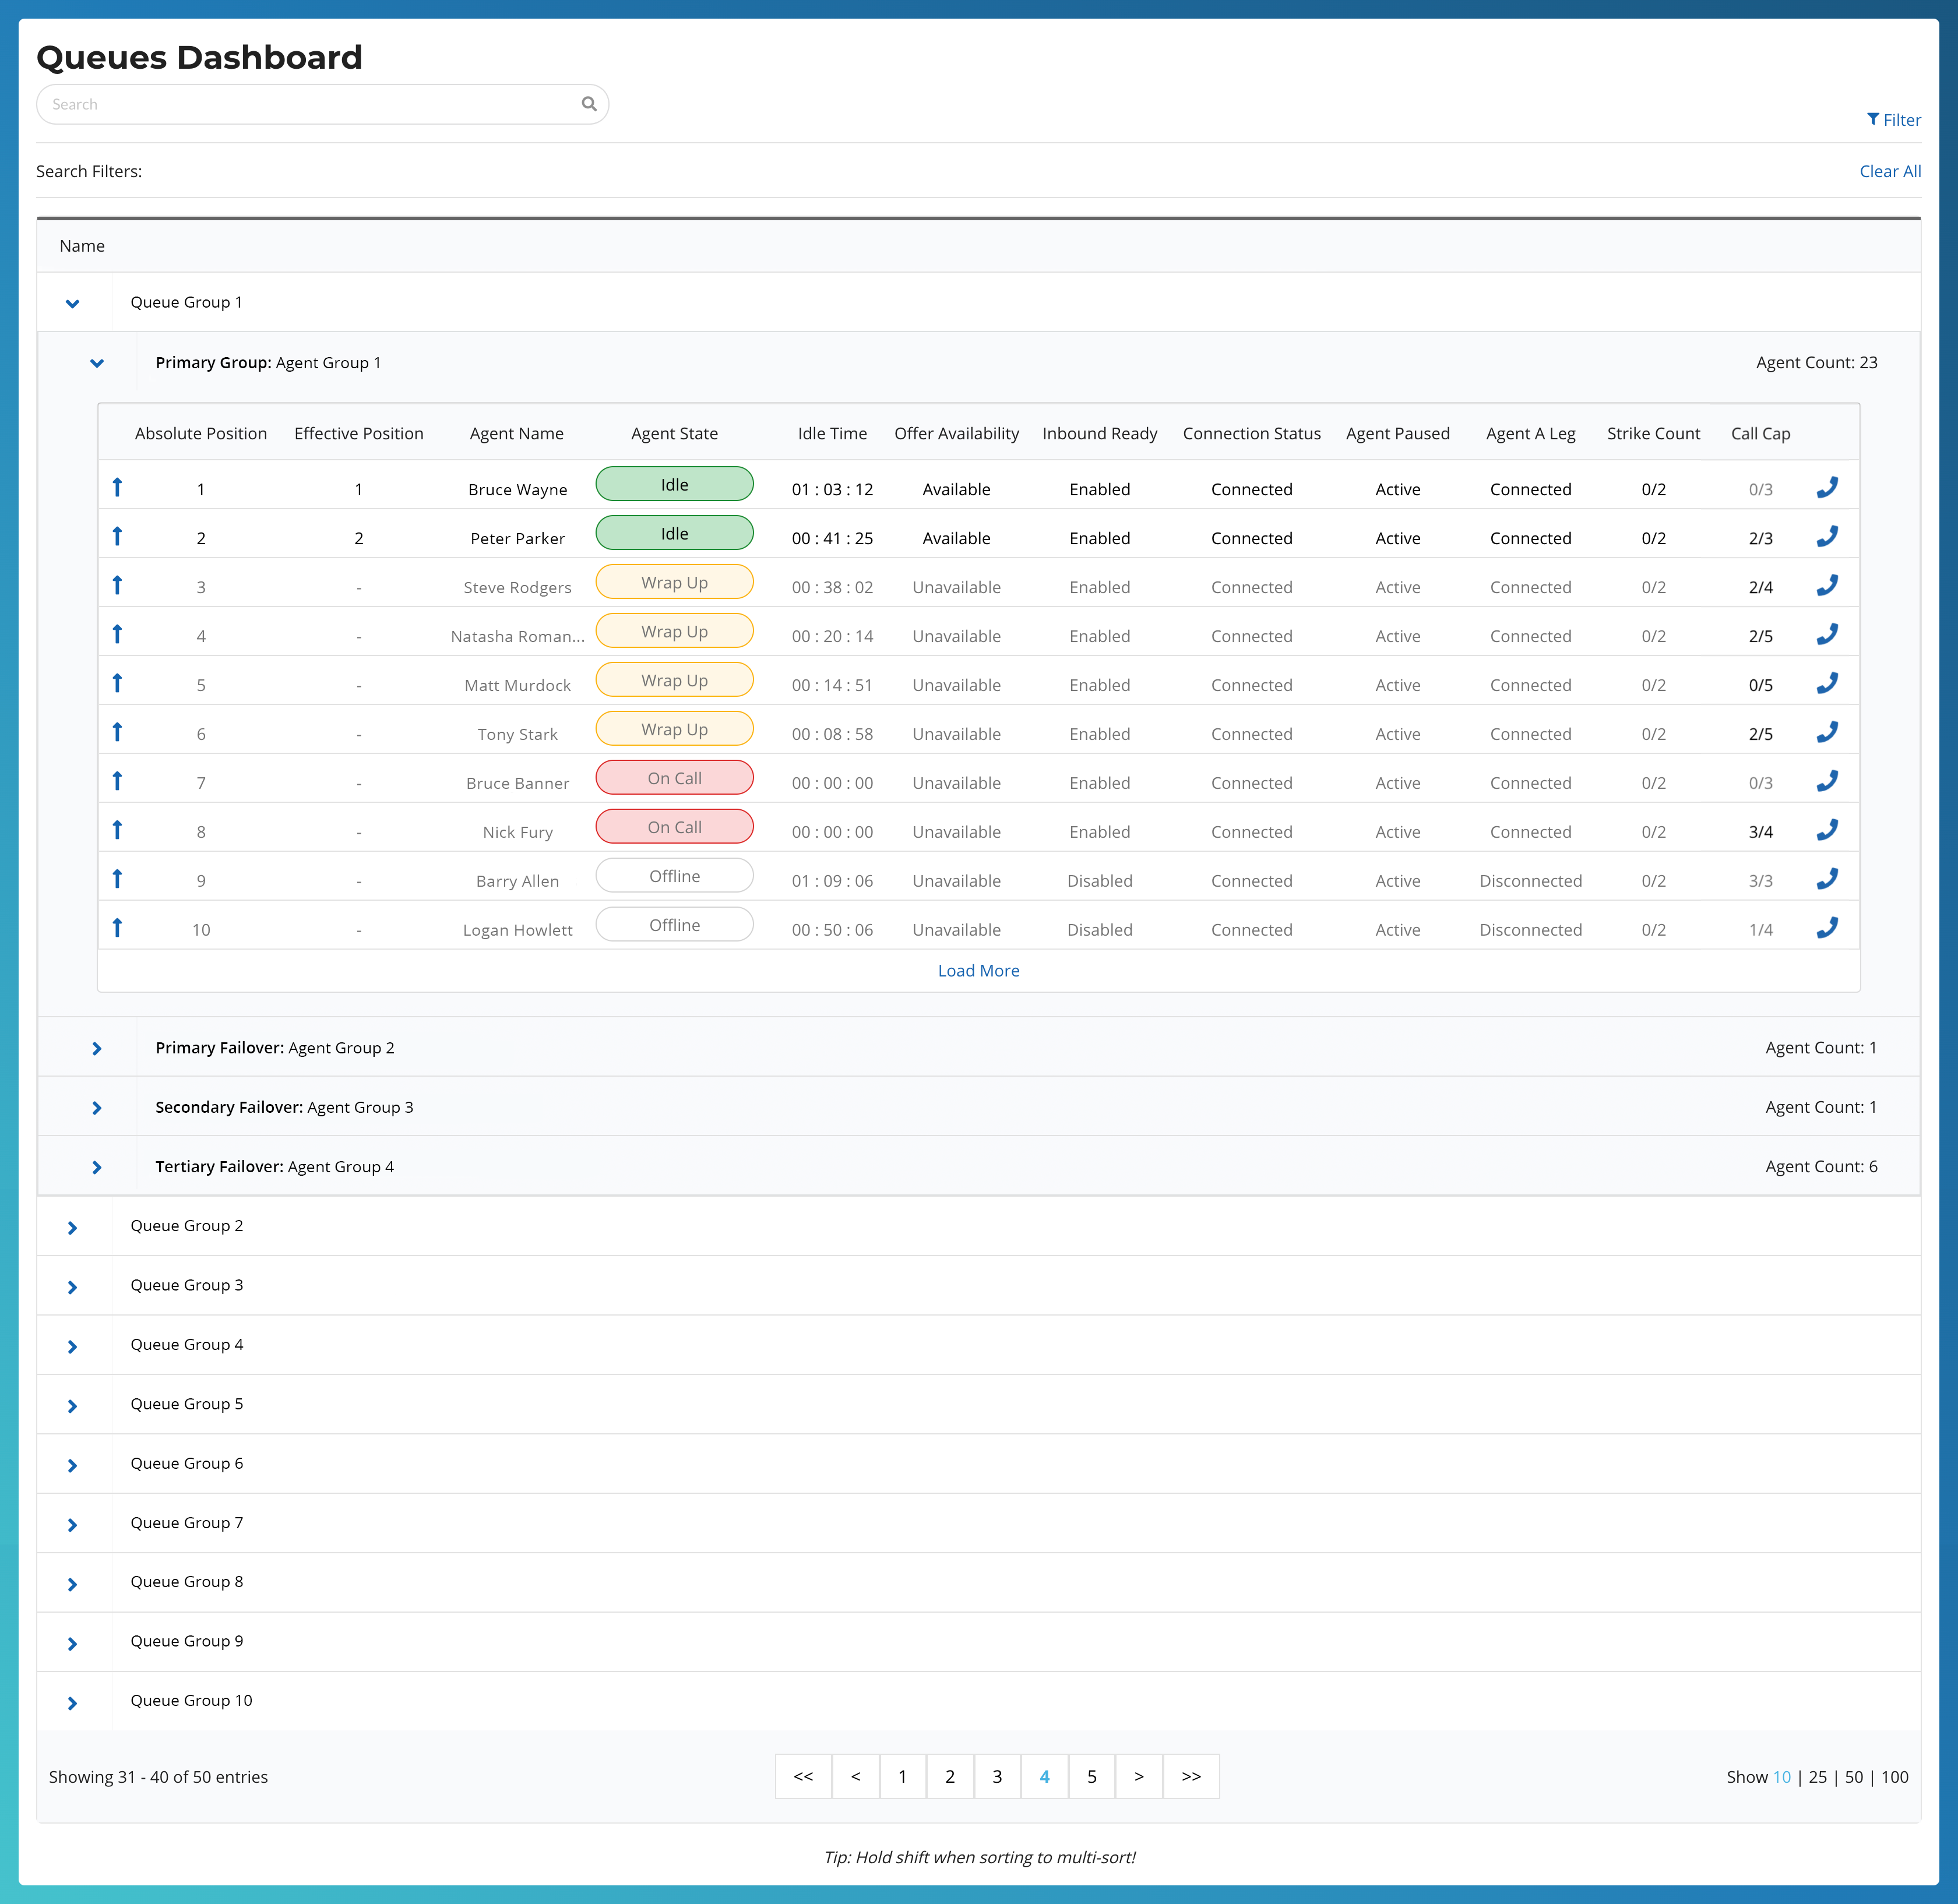Click phone icon for Logan Howlett
The height and width of the screenshot is (1904, 1958).
1827,928
